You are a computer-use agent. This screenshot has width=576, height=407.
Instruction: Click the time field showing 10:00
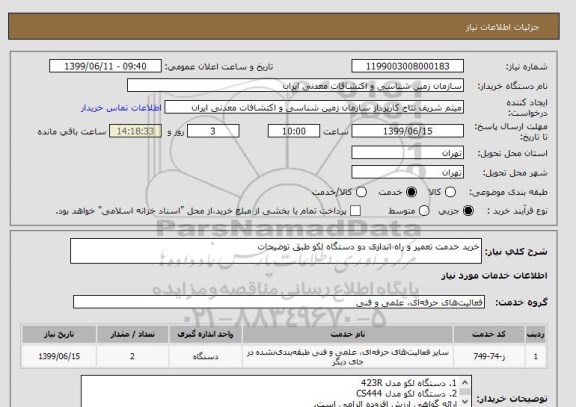pyautogui.click(x=294, y=131)
